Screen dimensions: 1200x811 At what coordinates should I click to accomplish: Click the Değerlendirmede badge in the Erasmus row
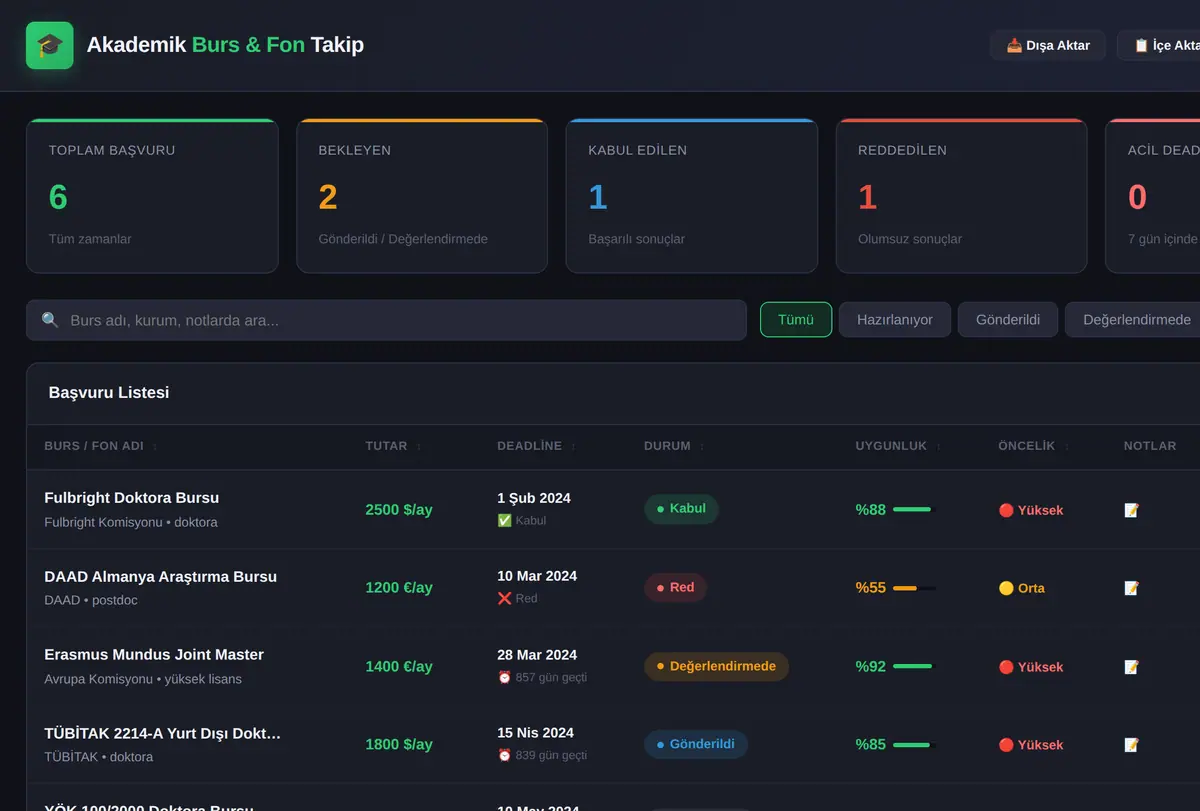[x=716, y=666]
